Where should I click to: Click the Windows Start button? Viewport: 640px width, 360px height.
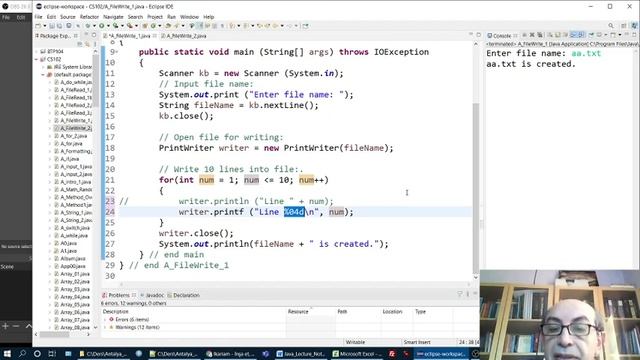(7, 353)
